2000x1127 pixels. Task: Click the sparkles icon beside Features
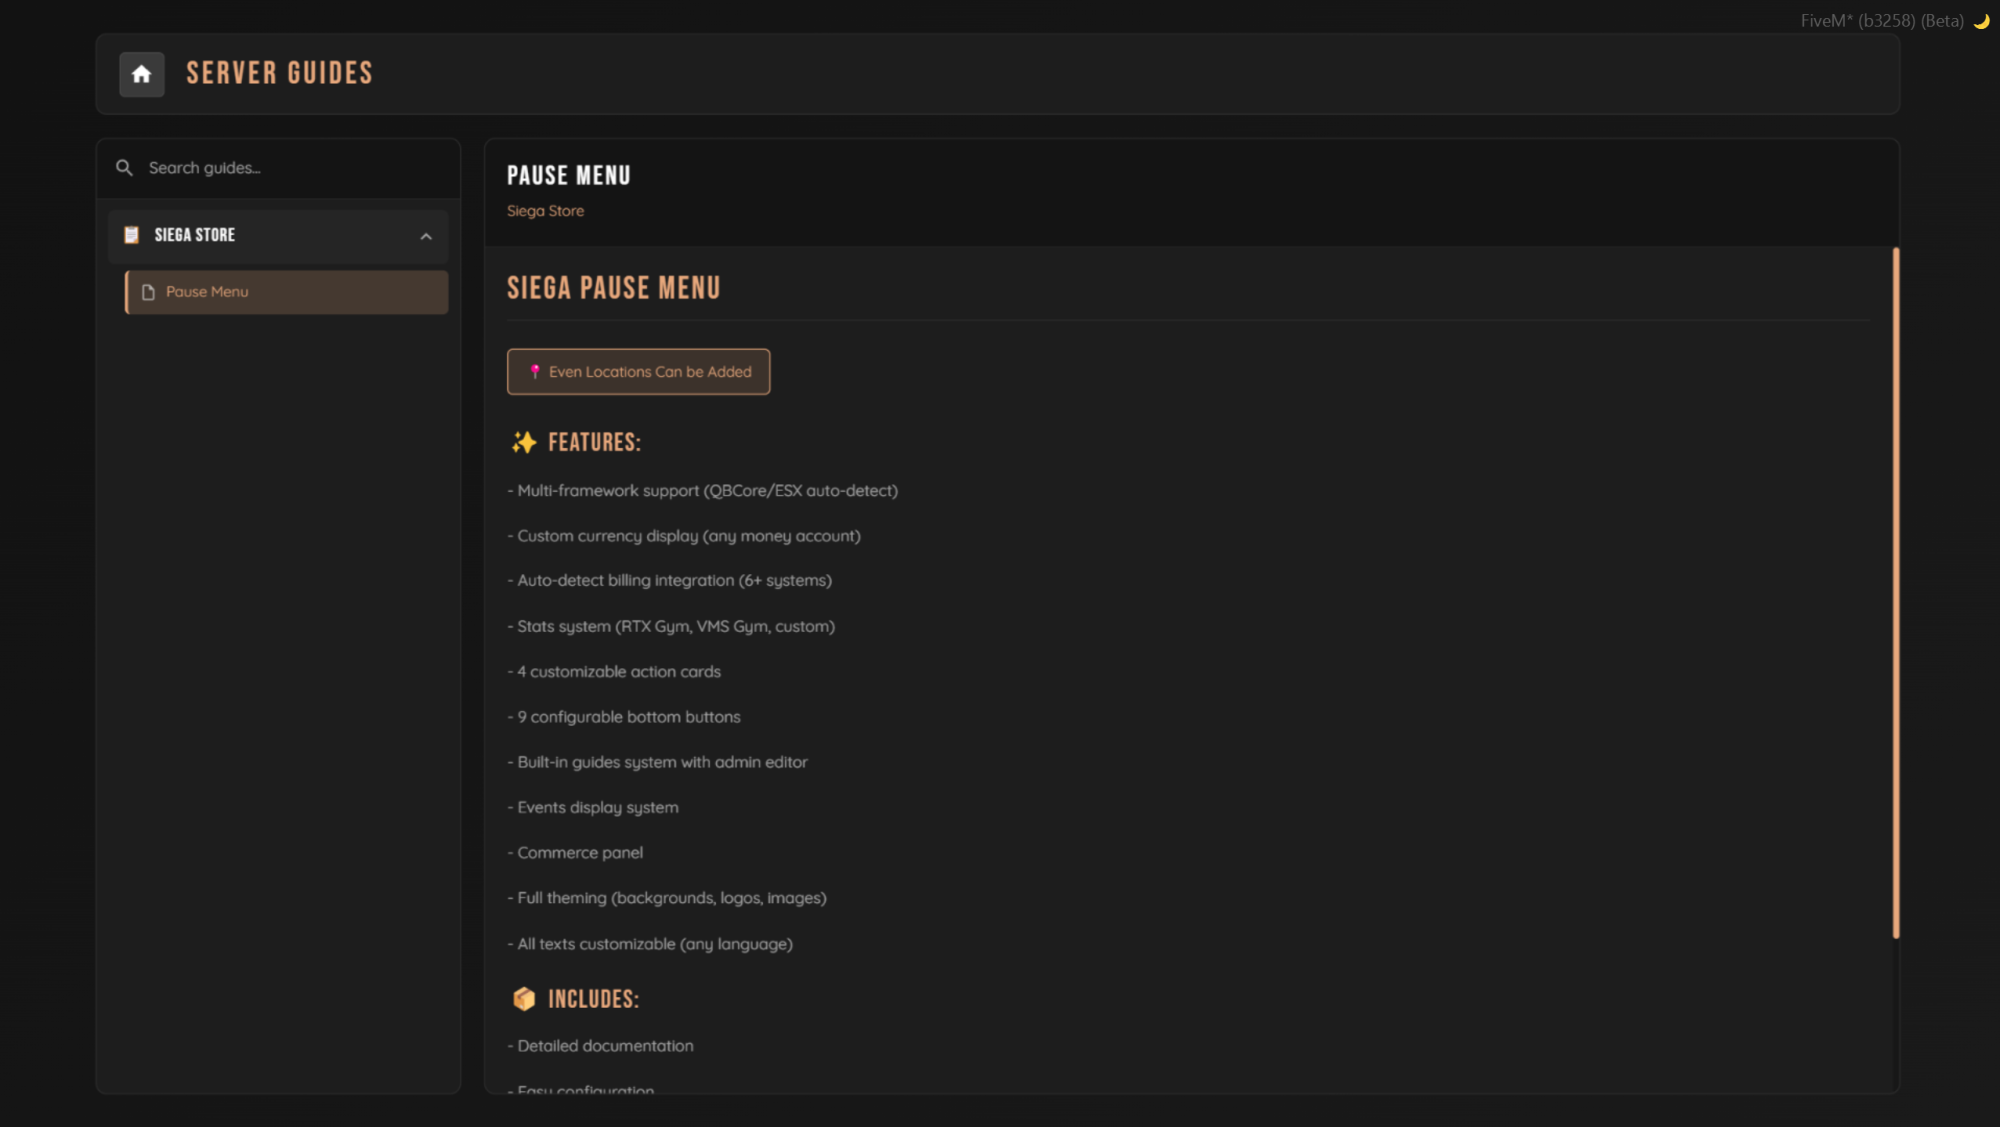tap(524, 442)
